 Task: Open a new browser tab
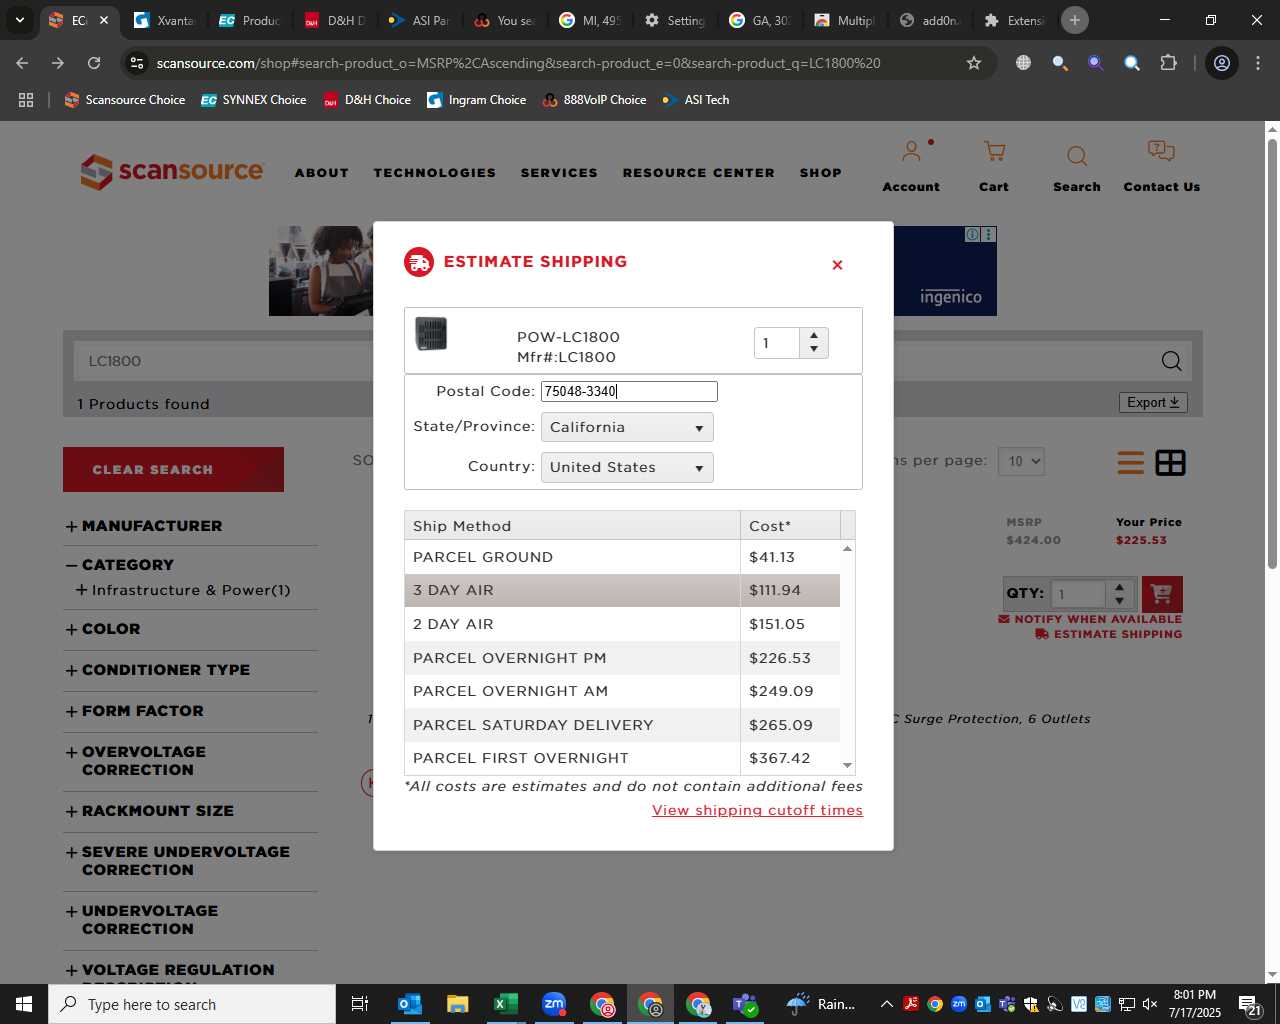click(x=1075, y=20)
